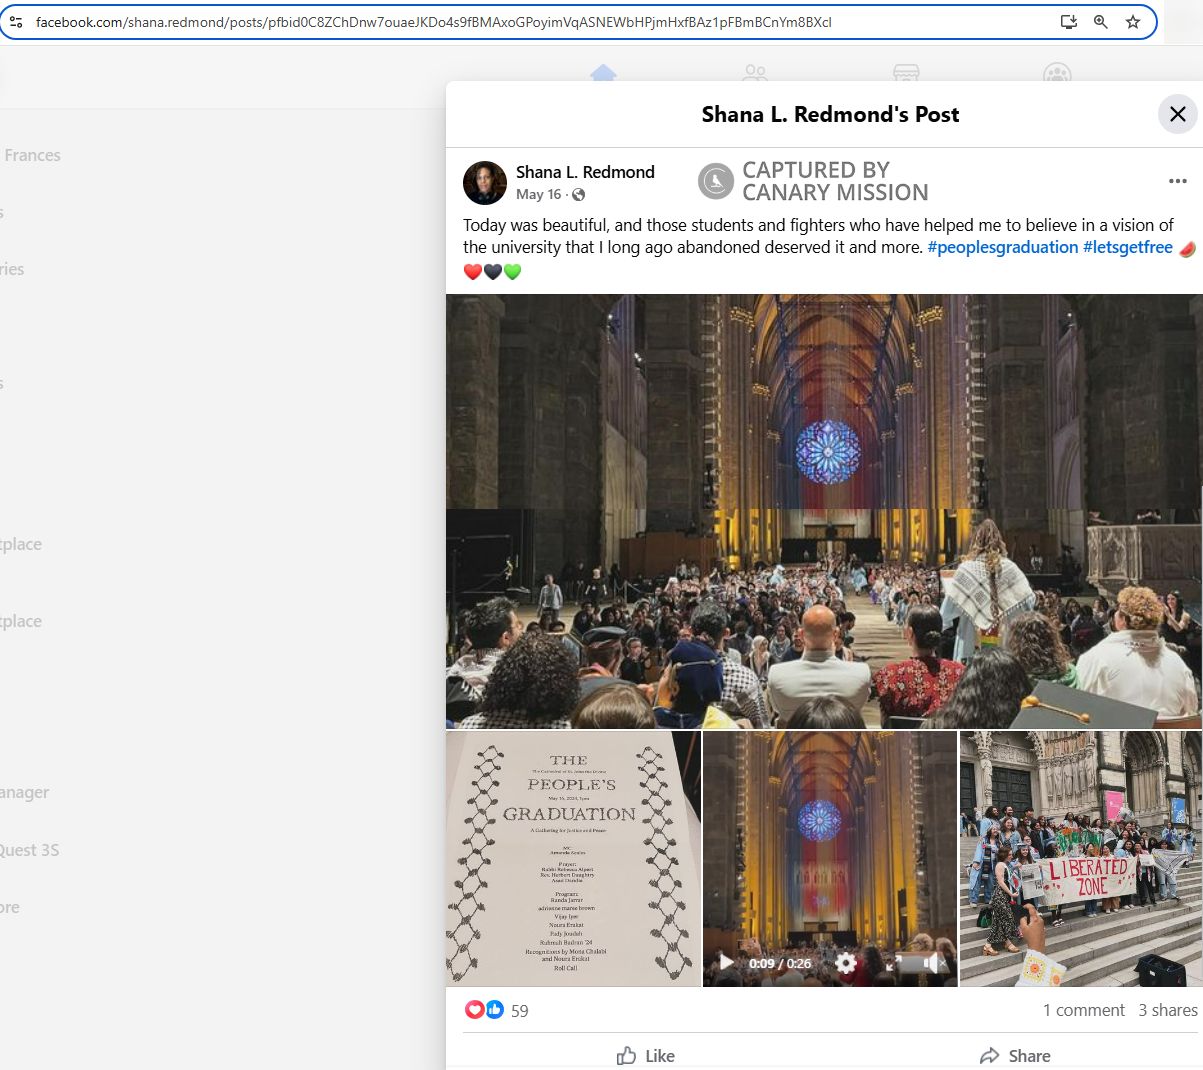The image size is (1203, 1070).
Task: Share the post
Action: tap(1015, 1055)
